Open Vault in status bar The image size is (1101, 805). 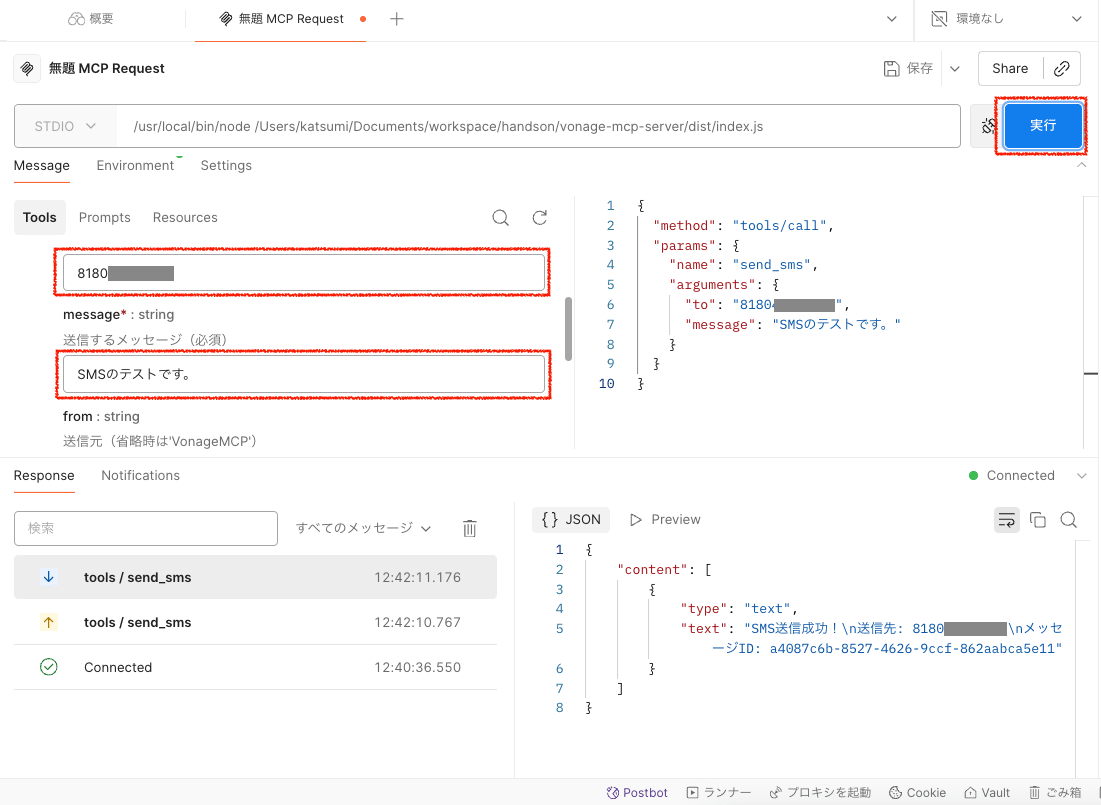pyautogui.click(x=987, y=792)
